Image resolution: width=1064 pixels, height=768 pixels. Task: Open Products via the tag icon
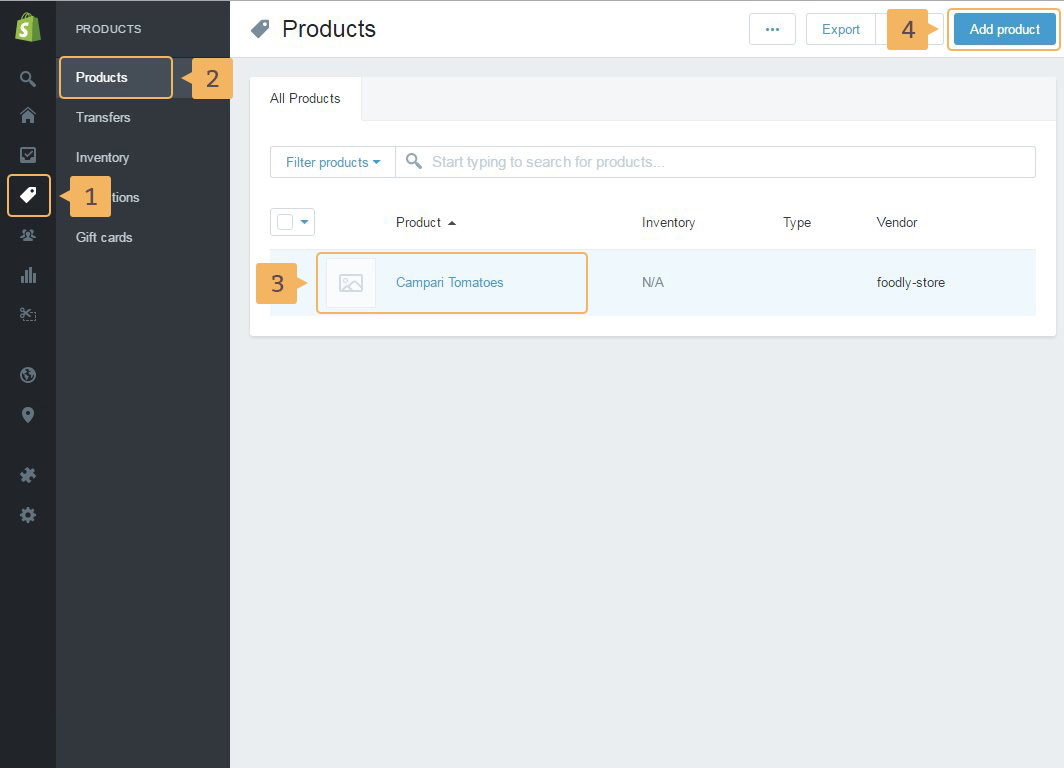tap(28, 195)
